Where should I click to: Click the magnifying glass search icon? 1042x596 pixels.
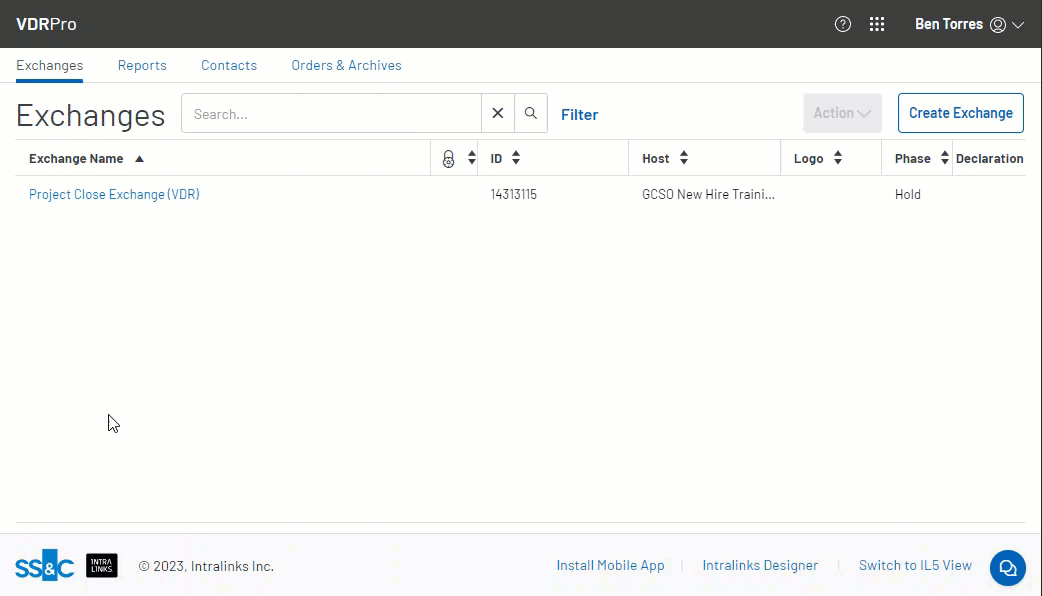pos(531,114)
